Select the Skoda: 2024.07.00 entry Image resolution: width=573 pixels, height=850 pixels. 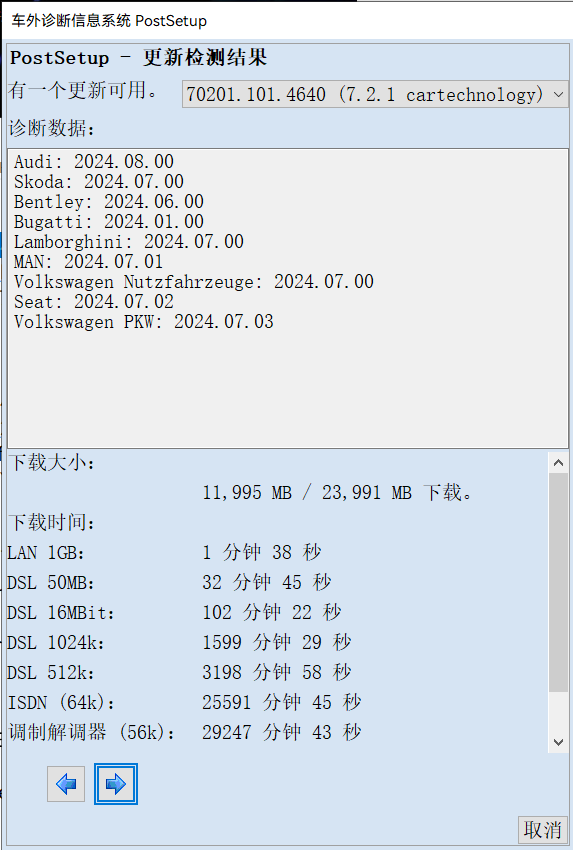click(99, 182)
